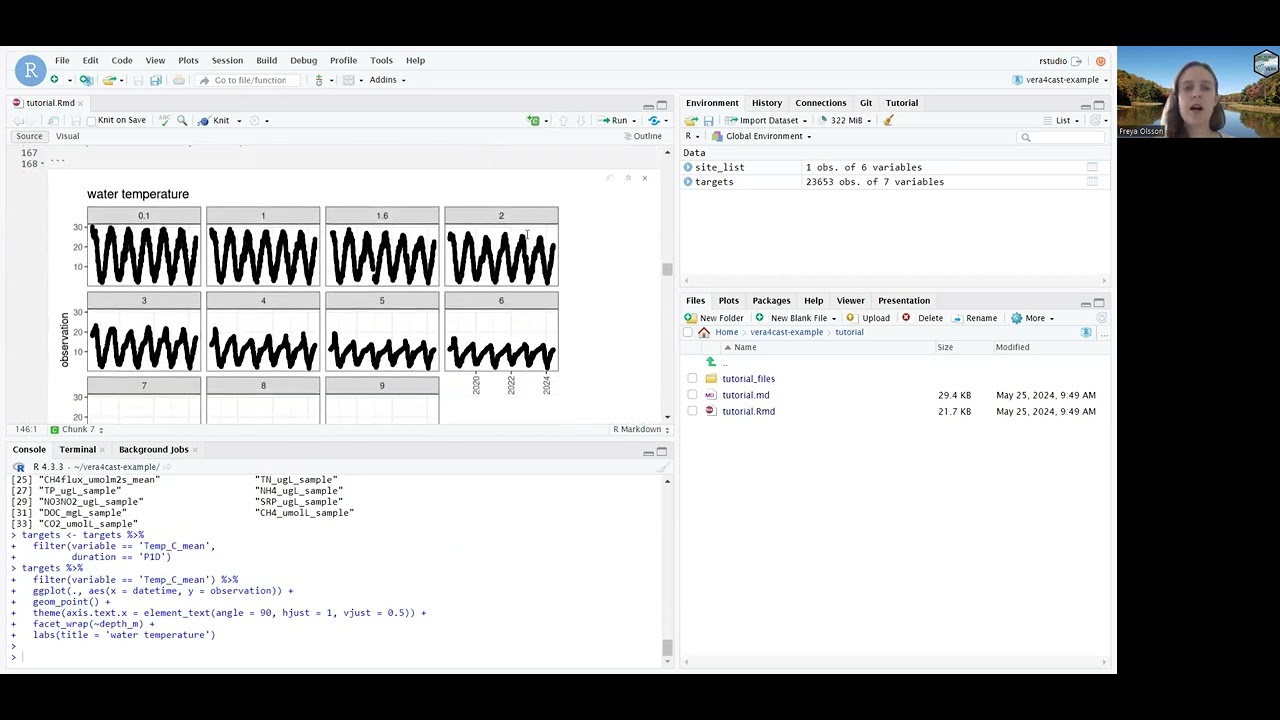Click the Show in new window icon
Viewport: 1280px width, 720px height.
tap(53, 120)
